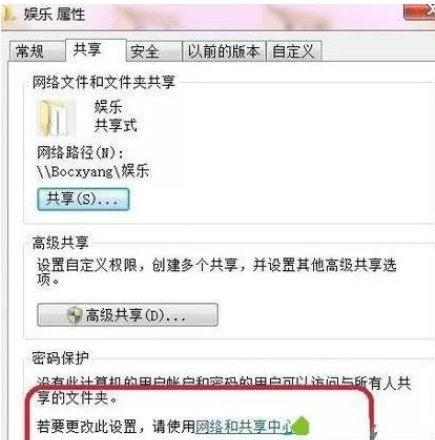The height and width of the screenshot is (440, 435).
Task: Click the folder icon in the title bar
Action: 7,14
